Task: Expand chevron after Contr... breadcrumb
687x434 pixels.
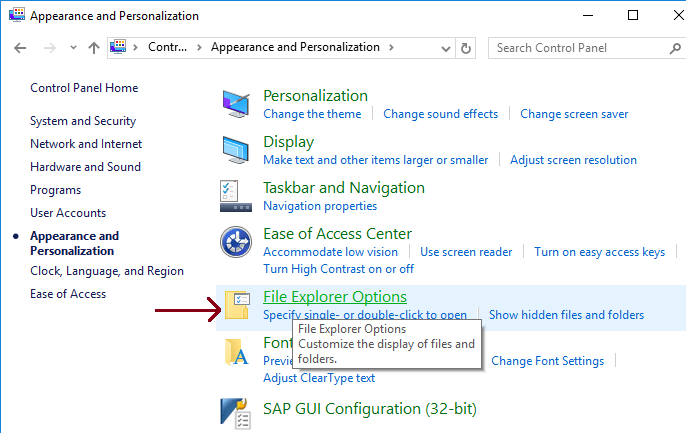Action: [199, 47]
